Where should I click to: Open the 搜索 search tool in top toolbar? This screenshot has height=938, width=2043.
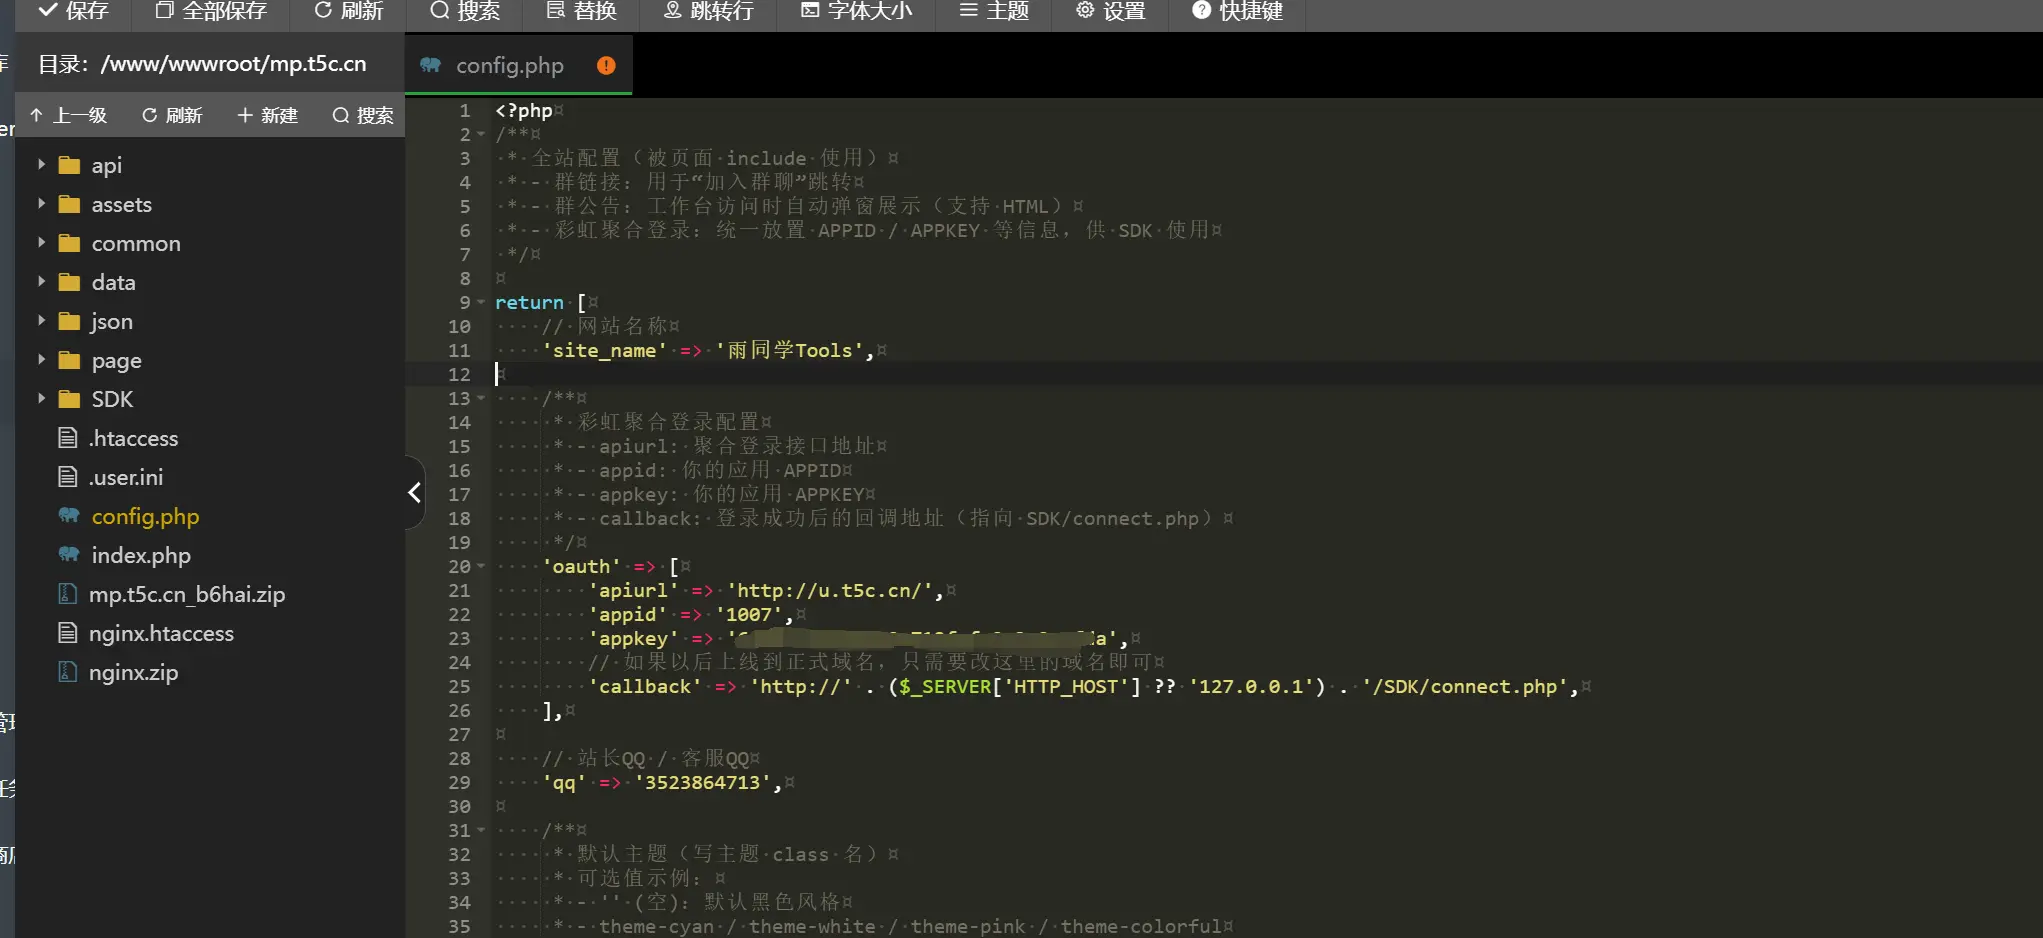click(x=465, y=11)
